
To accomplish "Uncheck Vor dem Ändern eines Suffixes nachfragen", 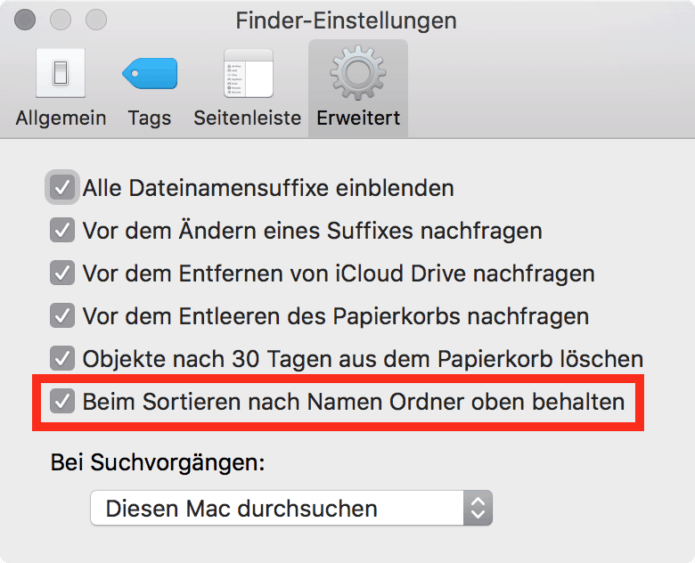I will coord(62,230).
